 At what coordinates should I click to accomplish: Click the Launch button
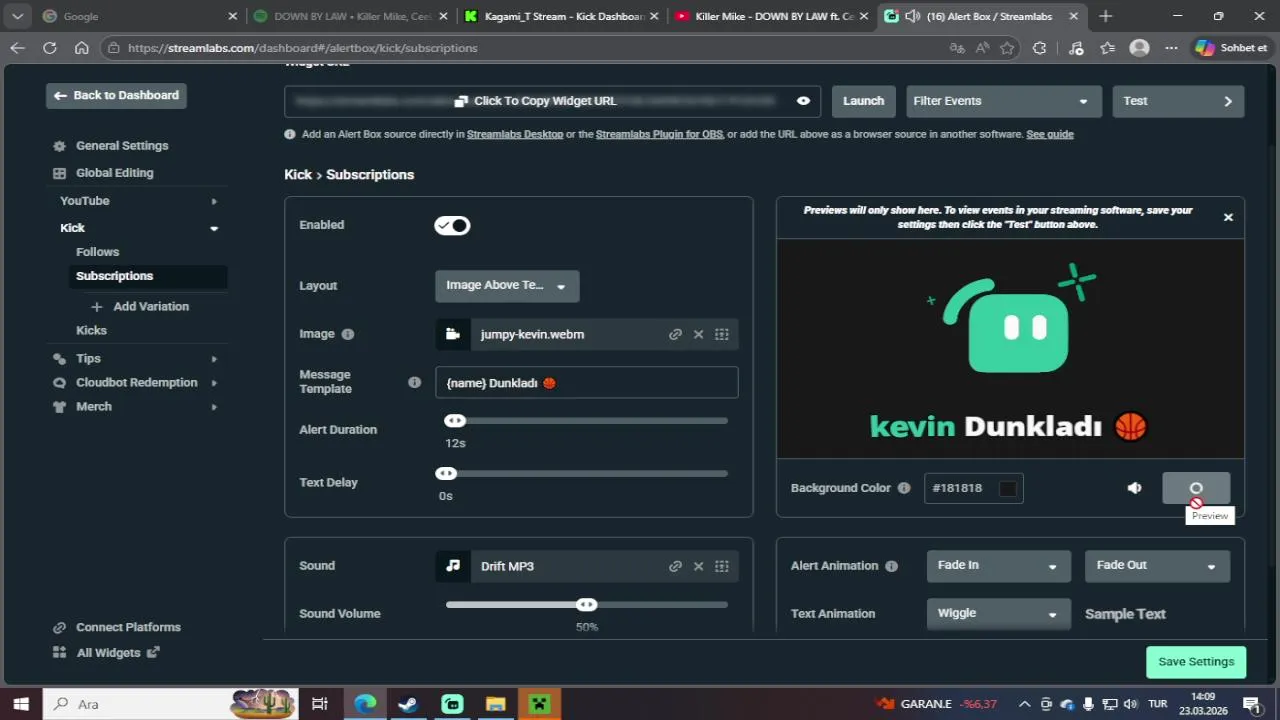click(x=863, y=101)
